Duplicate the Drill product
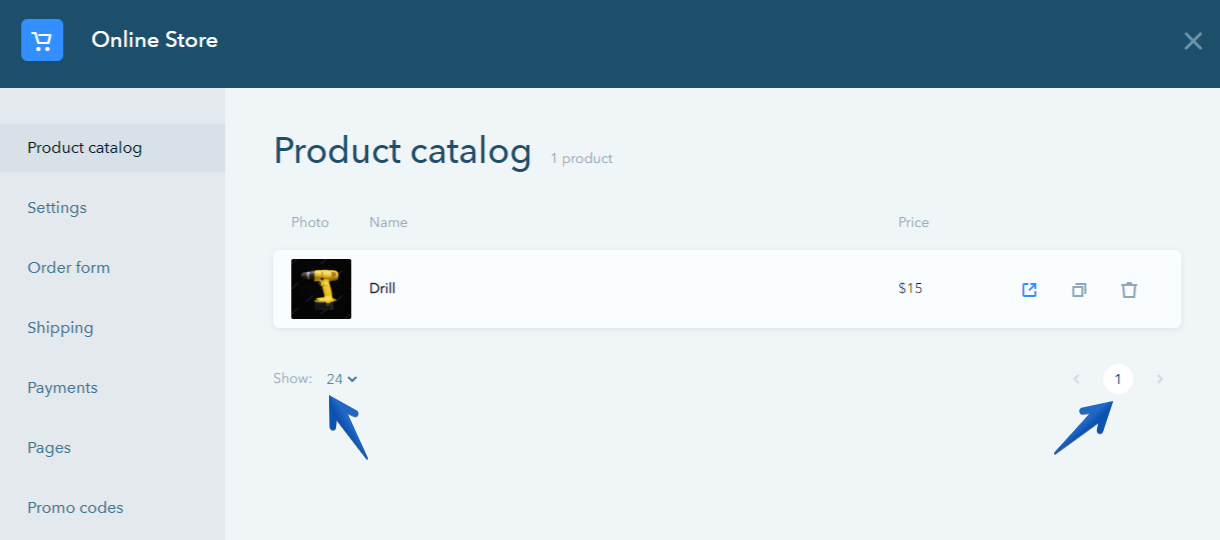 pyautogui.click(x=1079, y=290)
